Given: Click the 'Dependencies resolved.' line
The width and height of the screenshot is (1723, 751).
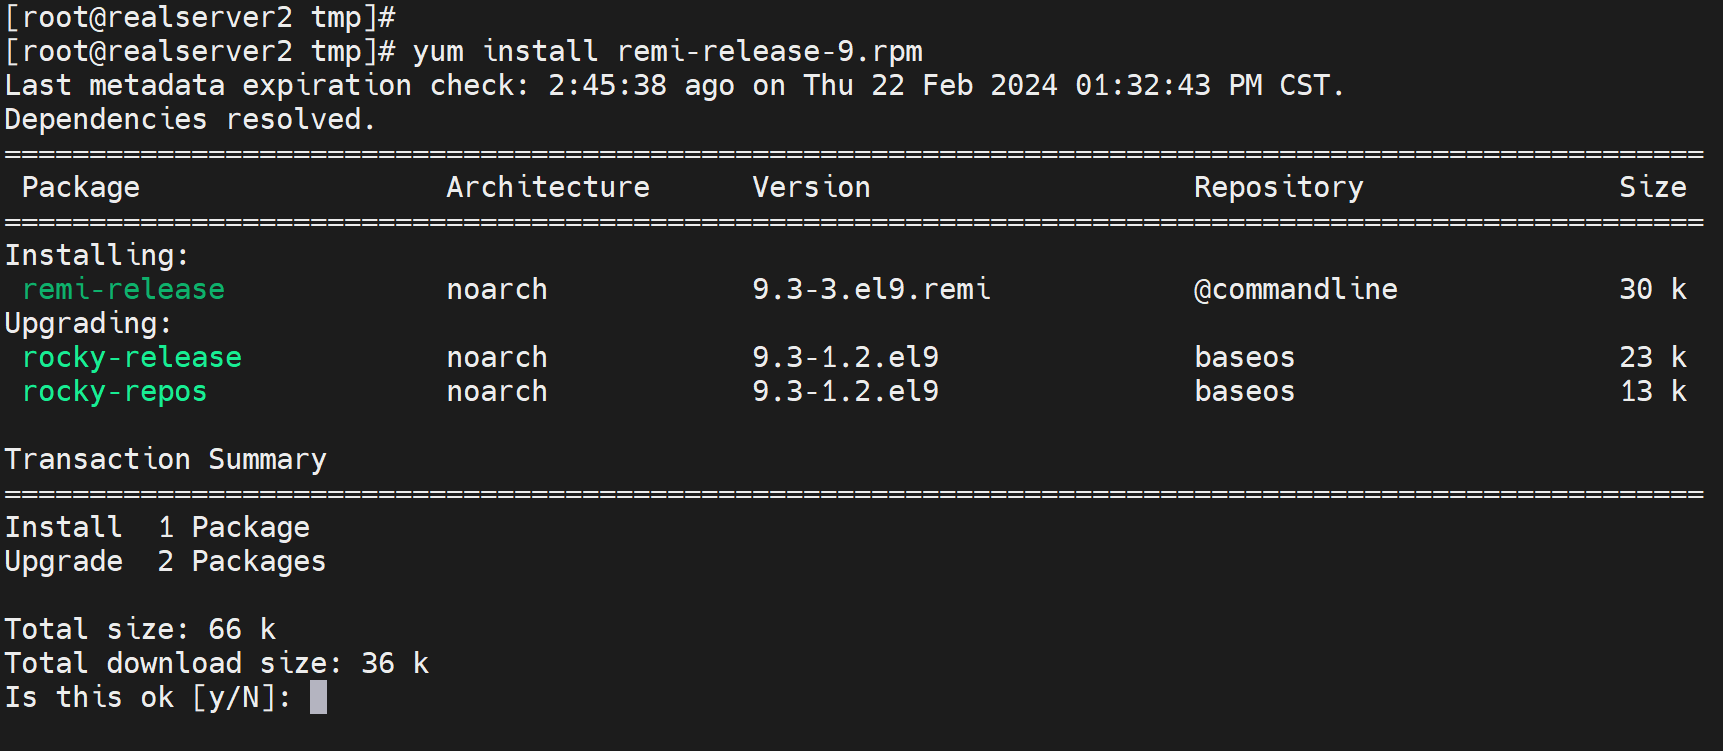Looking at the screenshot, I should (x=190, y=119).
